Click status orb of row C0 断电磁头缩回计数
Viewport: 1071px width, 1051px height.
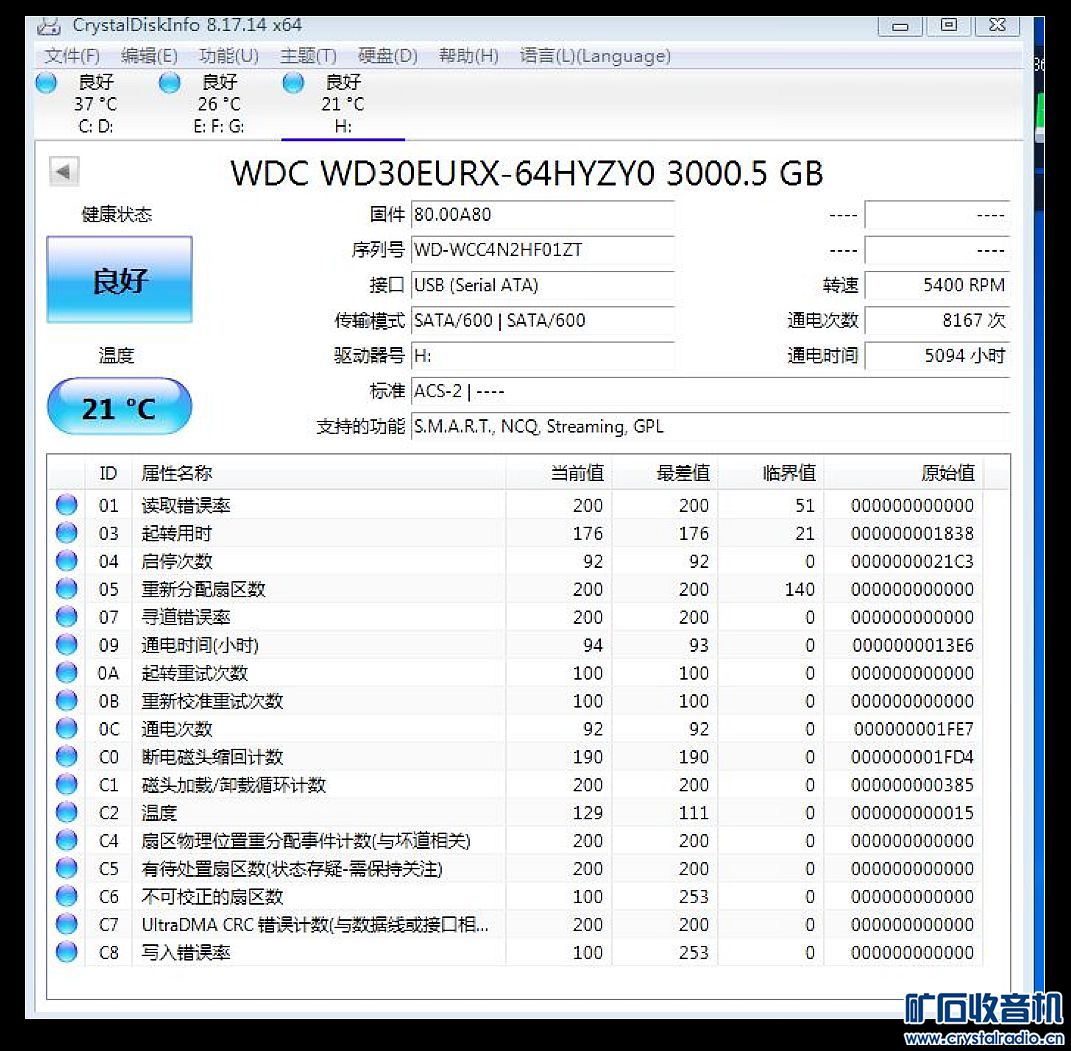click(66, 757)
